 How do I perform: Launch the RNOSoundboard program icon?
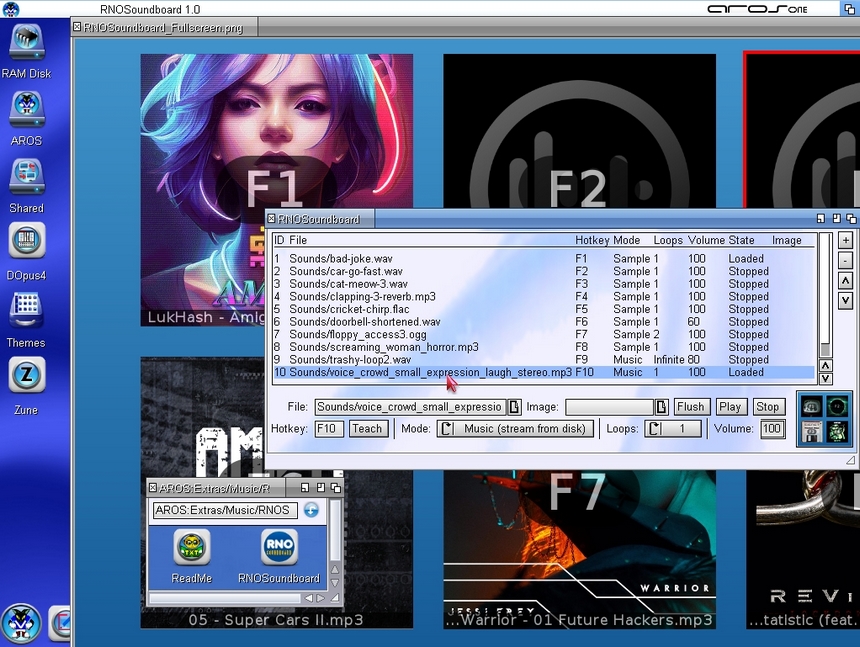coord(279,547)
